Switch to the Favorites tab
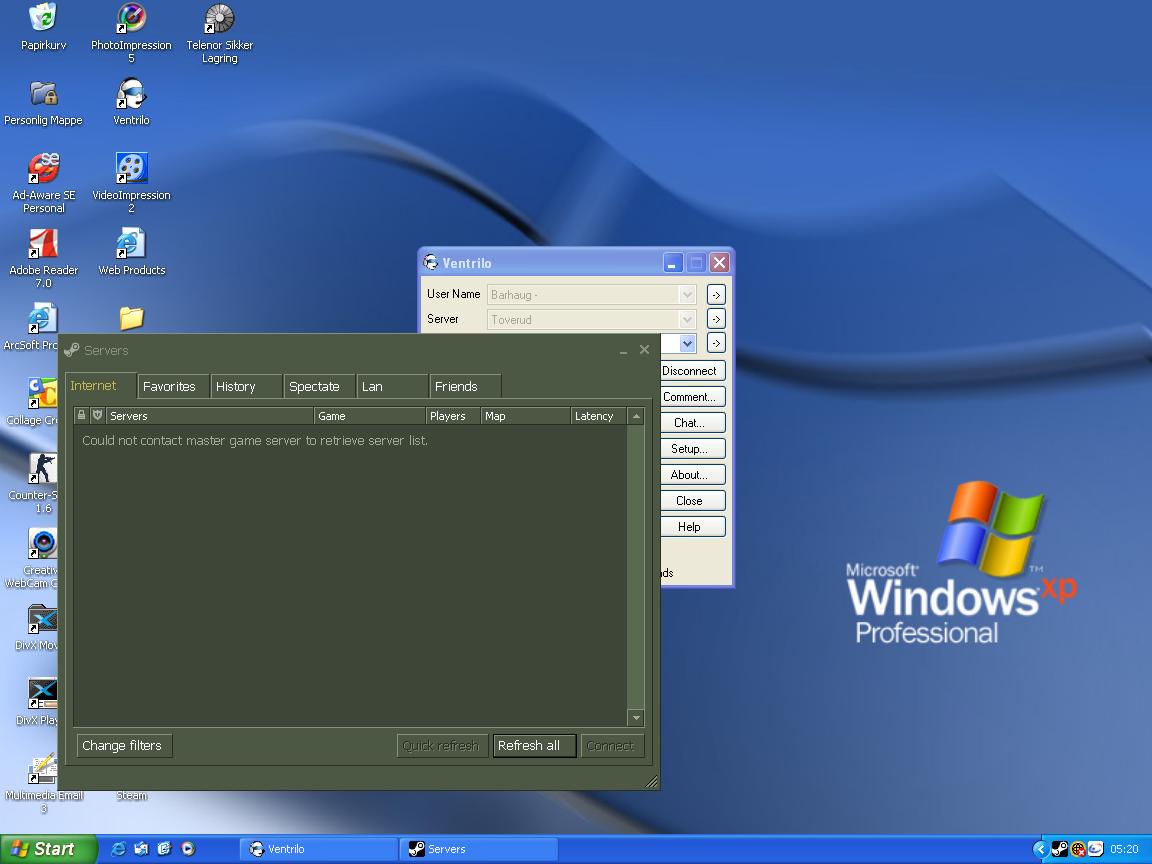The image size is (1152, 864). 169,387
